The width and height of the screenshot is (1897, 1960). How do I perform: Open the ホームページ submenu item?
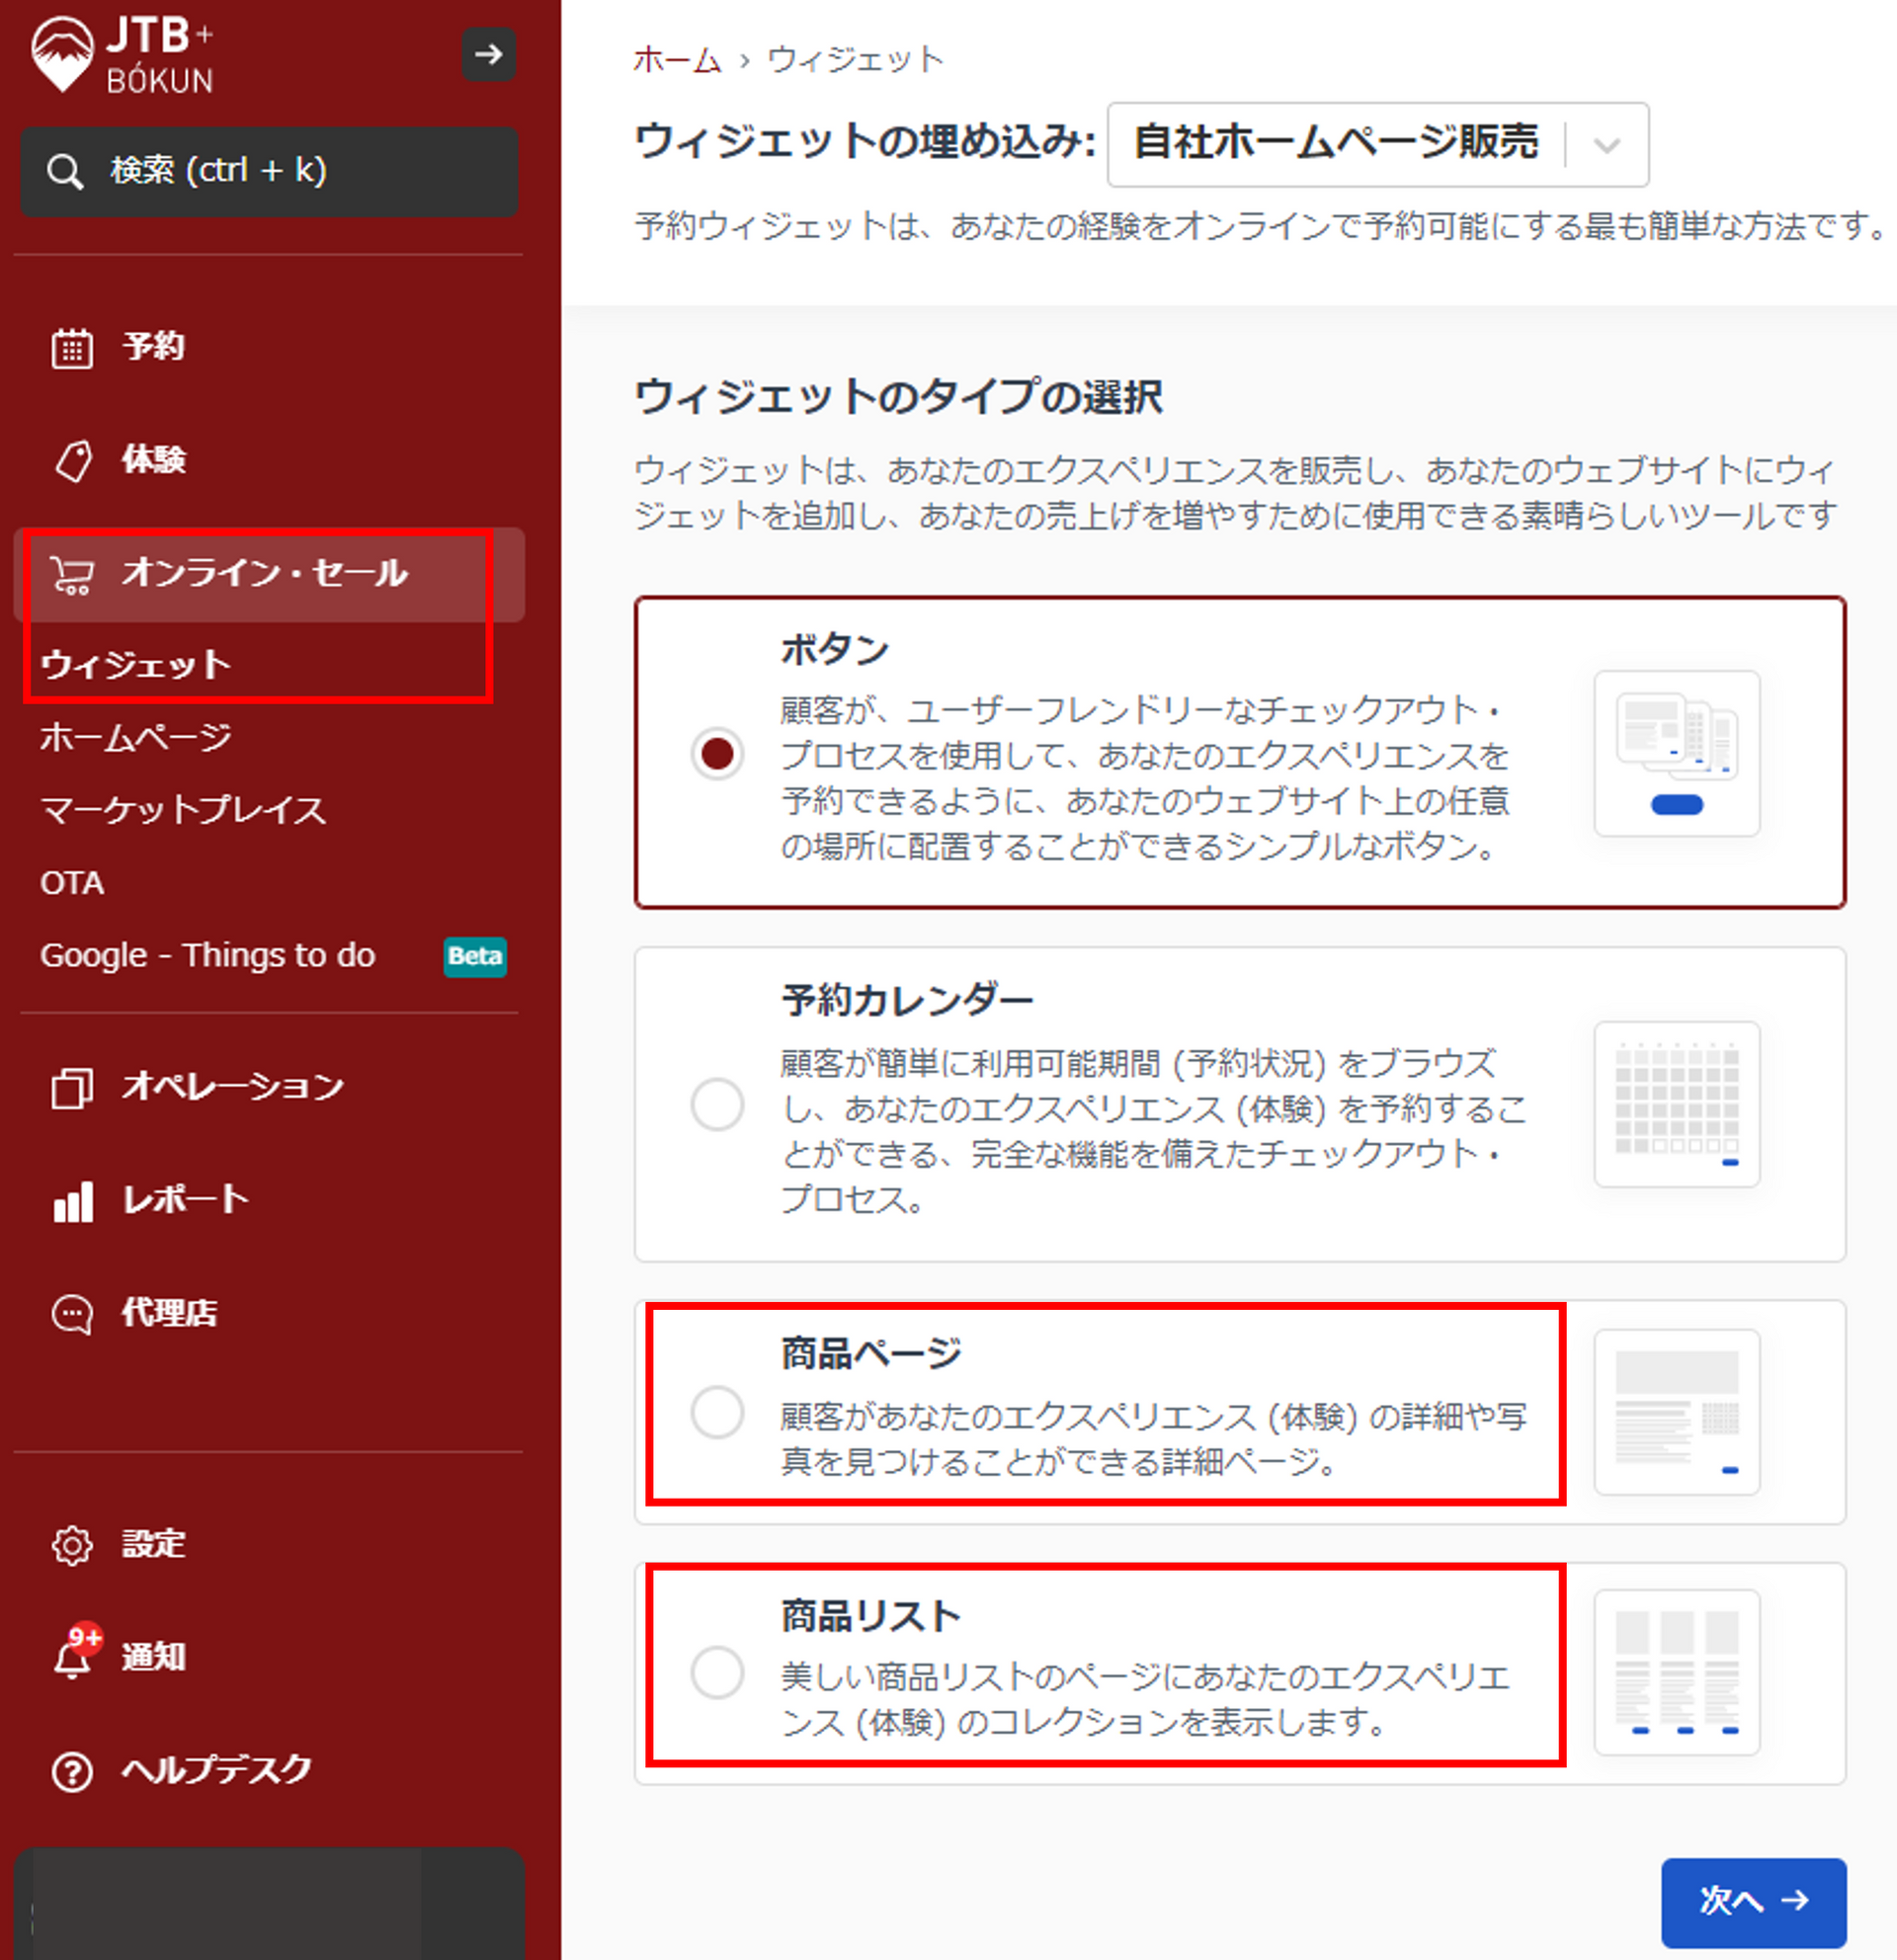[136, 738]
